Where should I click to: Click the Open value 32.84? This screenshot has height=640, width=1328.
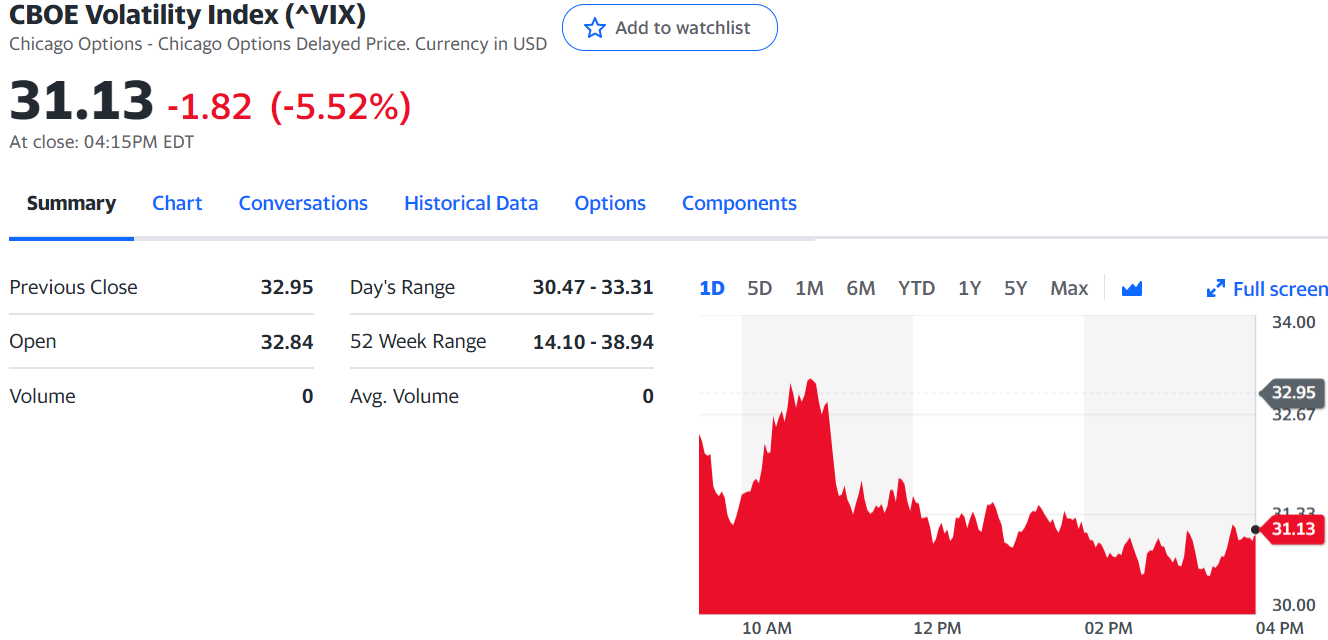287,342
